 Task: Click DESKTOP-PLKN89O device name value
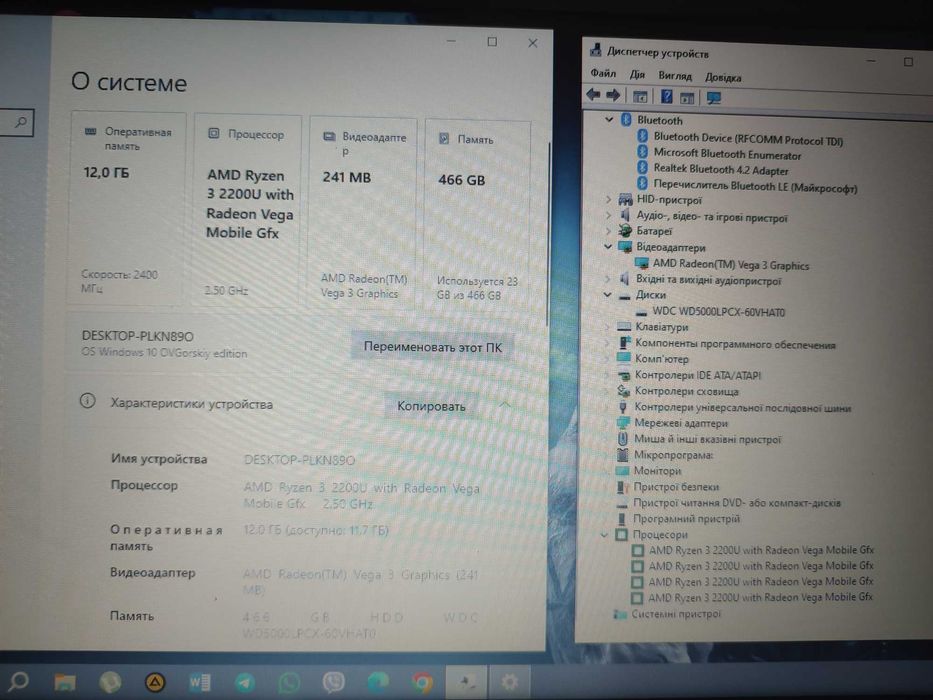click(299, 460)
